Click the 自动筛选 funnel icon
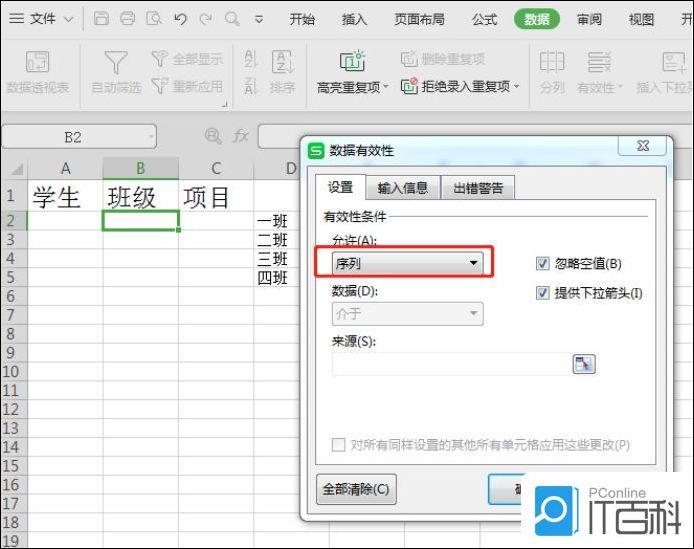The image size is (694, 549). [x=116, y=62]
